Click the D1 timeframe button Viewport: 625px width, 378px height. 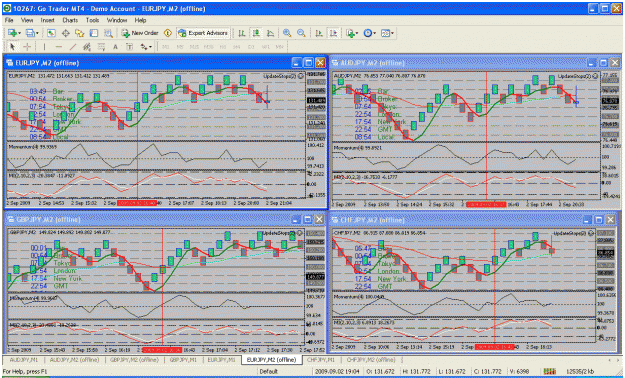(x=251, y=47)
